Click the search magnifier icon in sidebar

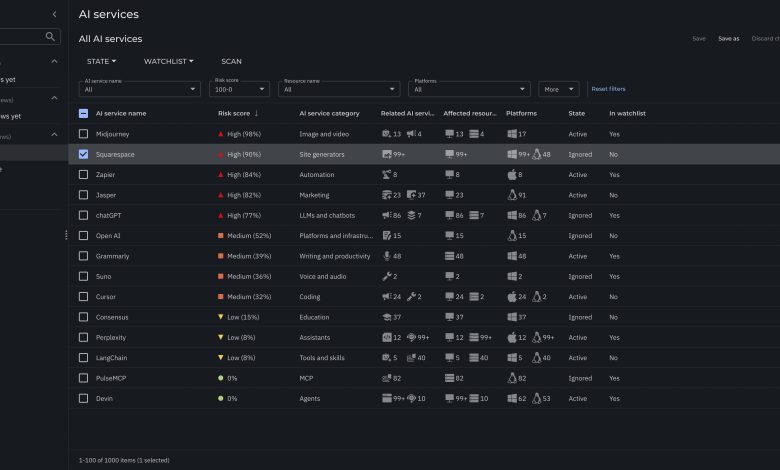(x=50, y=36)
